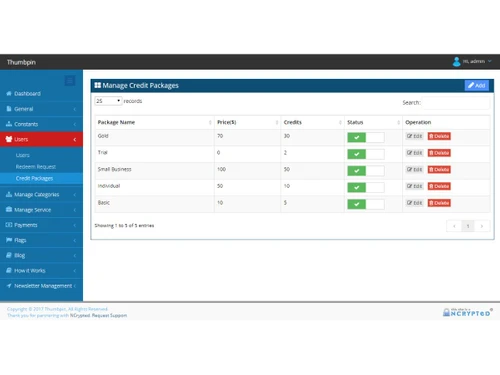
Task: Expand the Manage Categories chevron
Action: 75,195
